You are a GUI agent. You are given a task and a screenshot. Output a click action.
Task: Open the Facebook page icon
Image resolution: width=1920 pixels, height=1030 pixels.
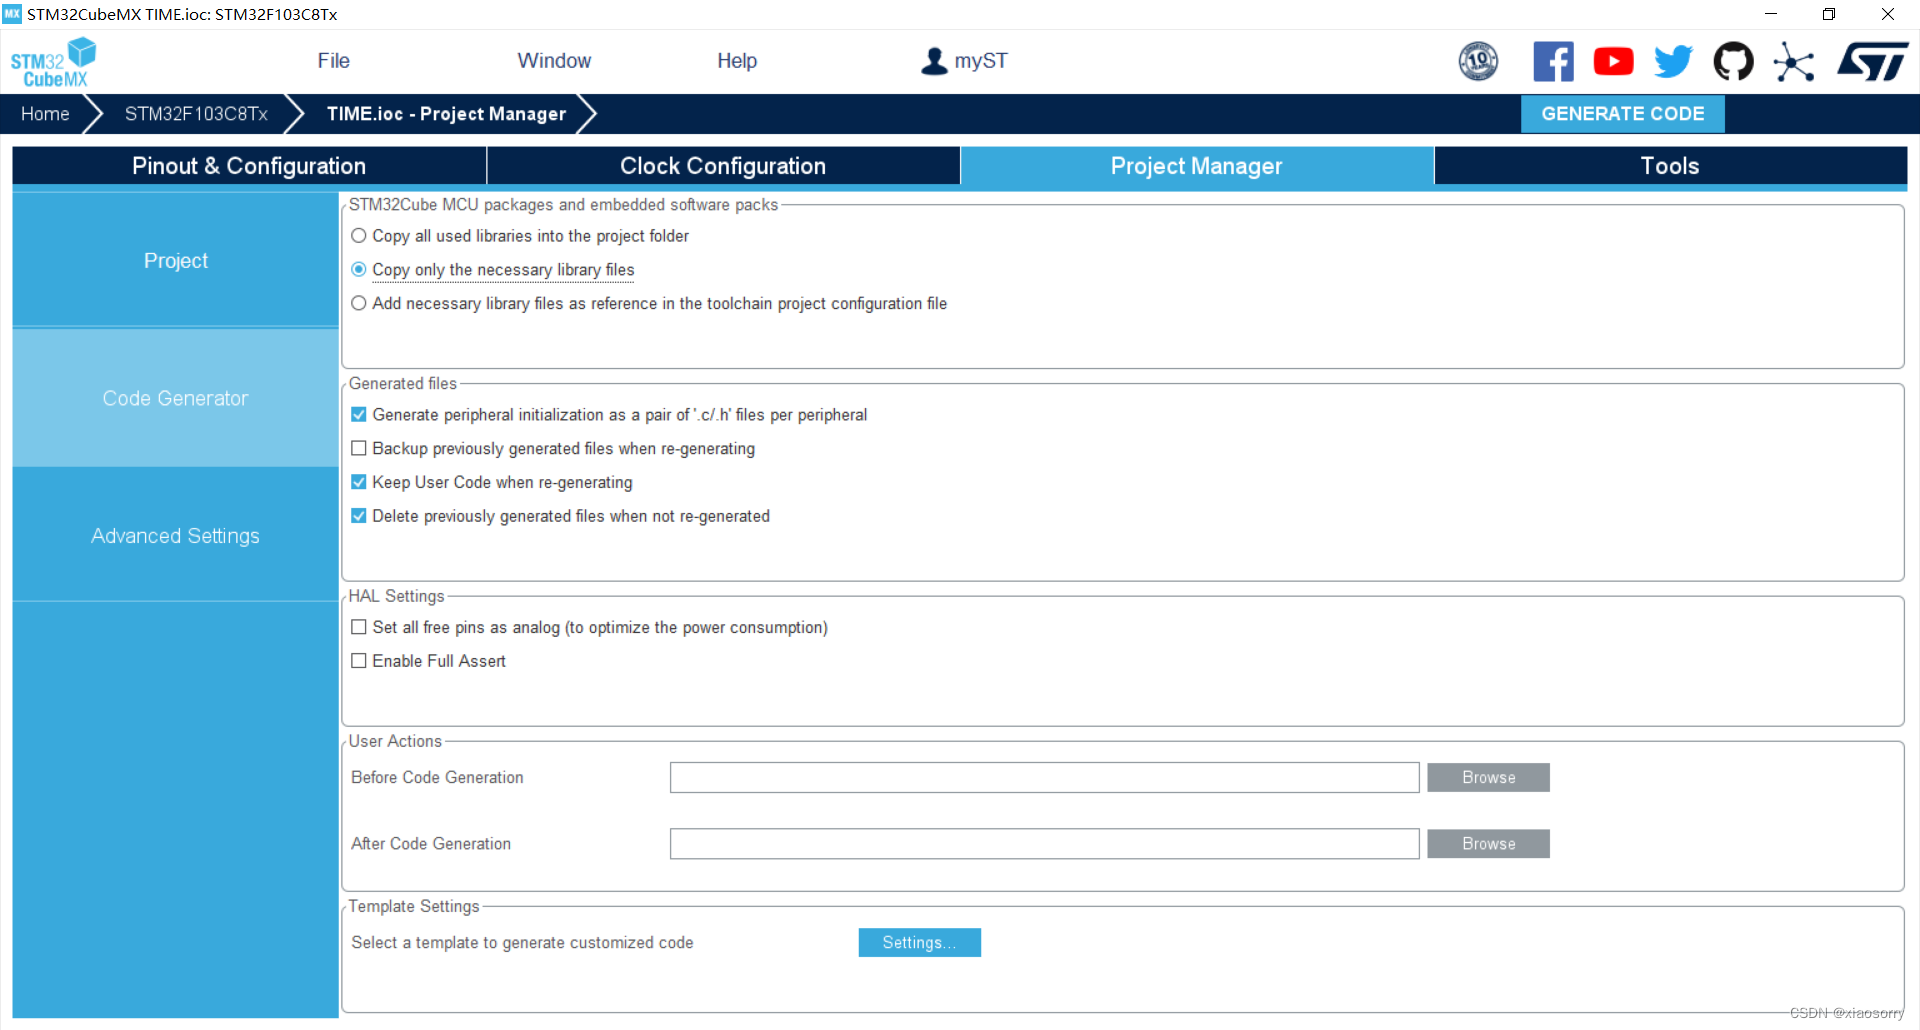[x=1553, y=62]
